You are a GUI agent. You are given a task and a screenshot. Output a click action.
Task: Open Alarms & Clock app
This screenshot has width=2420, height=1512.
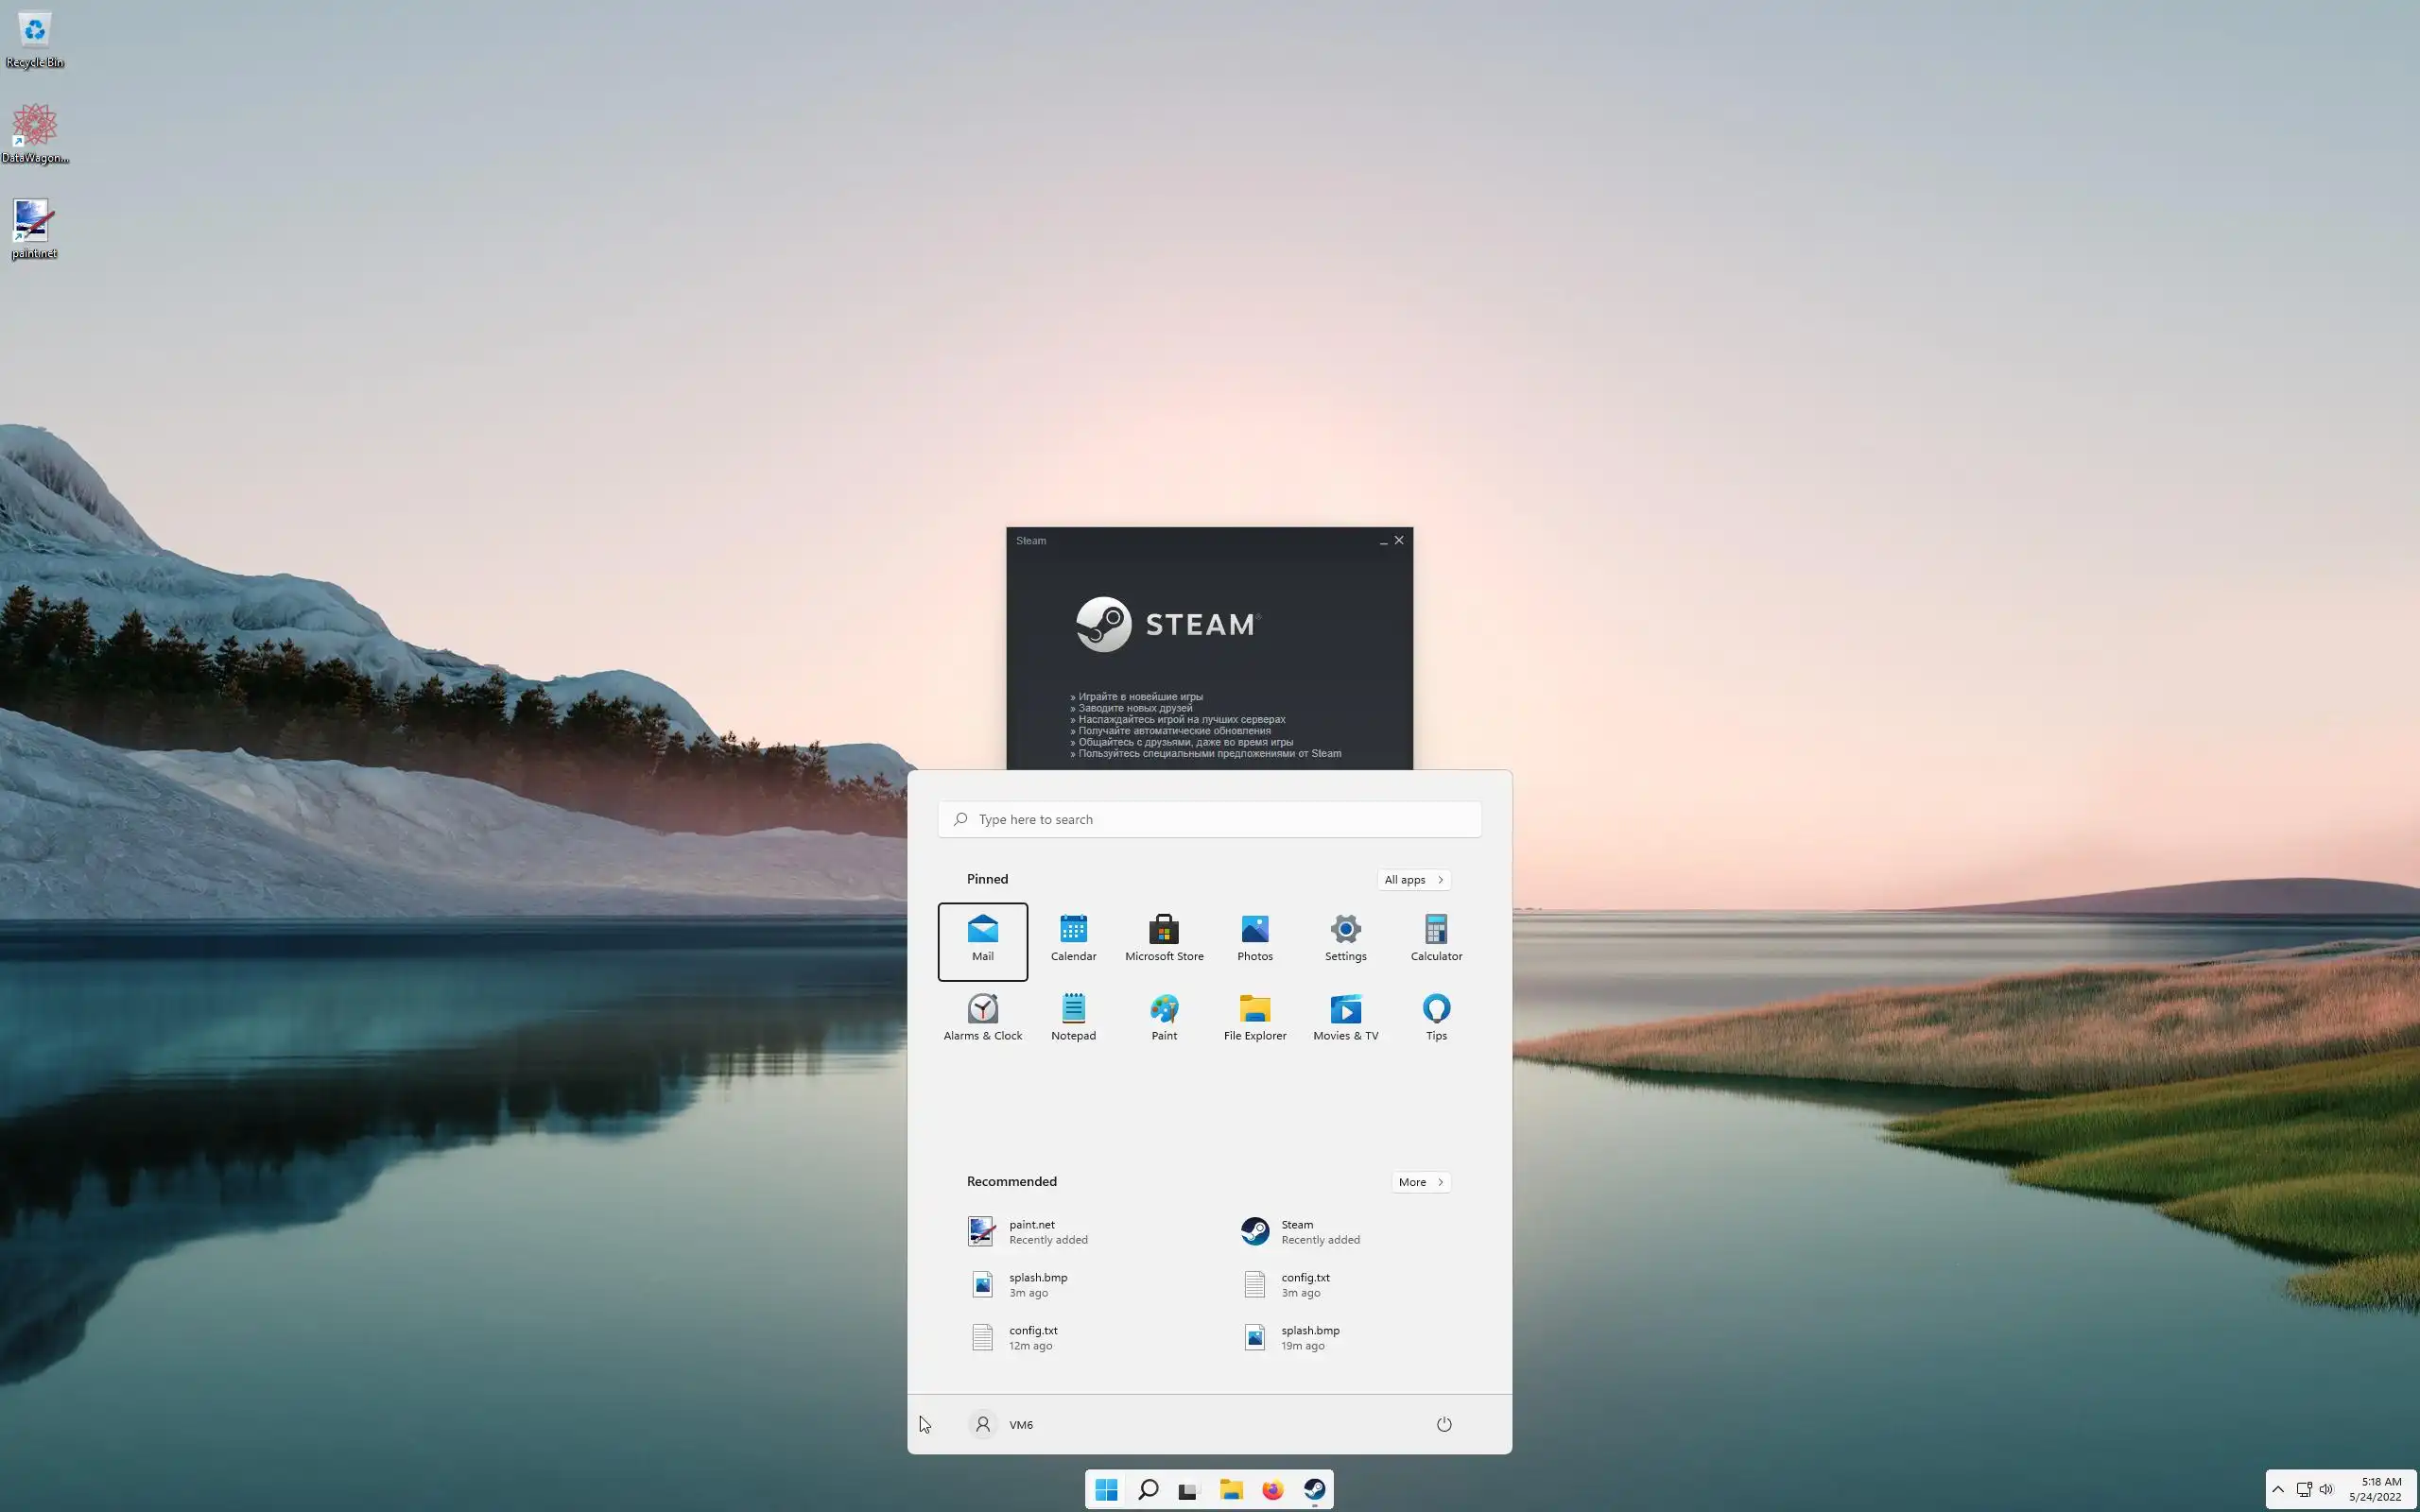coord(982,1018)
